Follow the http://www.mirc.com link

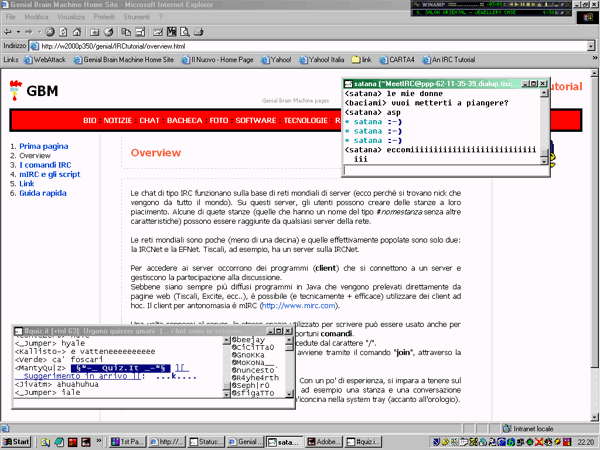tap(298, 306)
